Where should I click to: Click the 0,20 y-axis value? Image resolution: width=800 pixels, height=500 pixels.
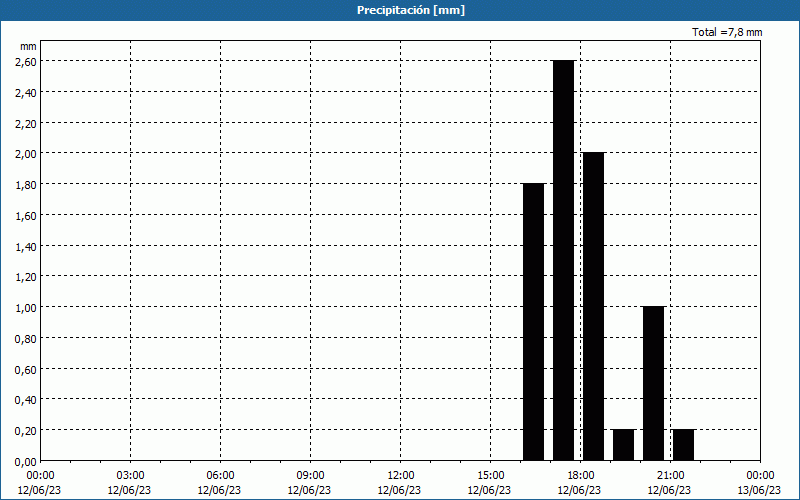pyautogui.click(x=26, y=431)
